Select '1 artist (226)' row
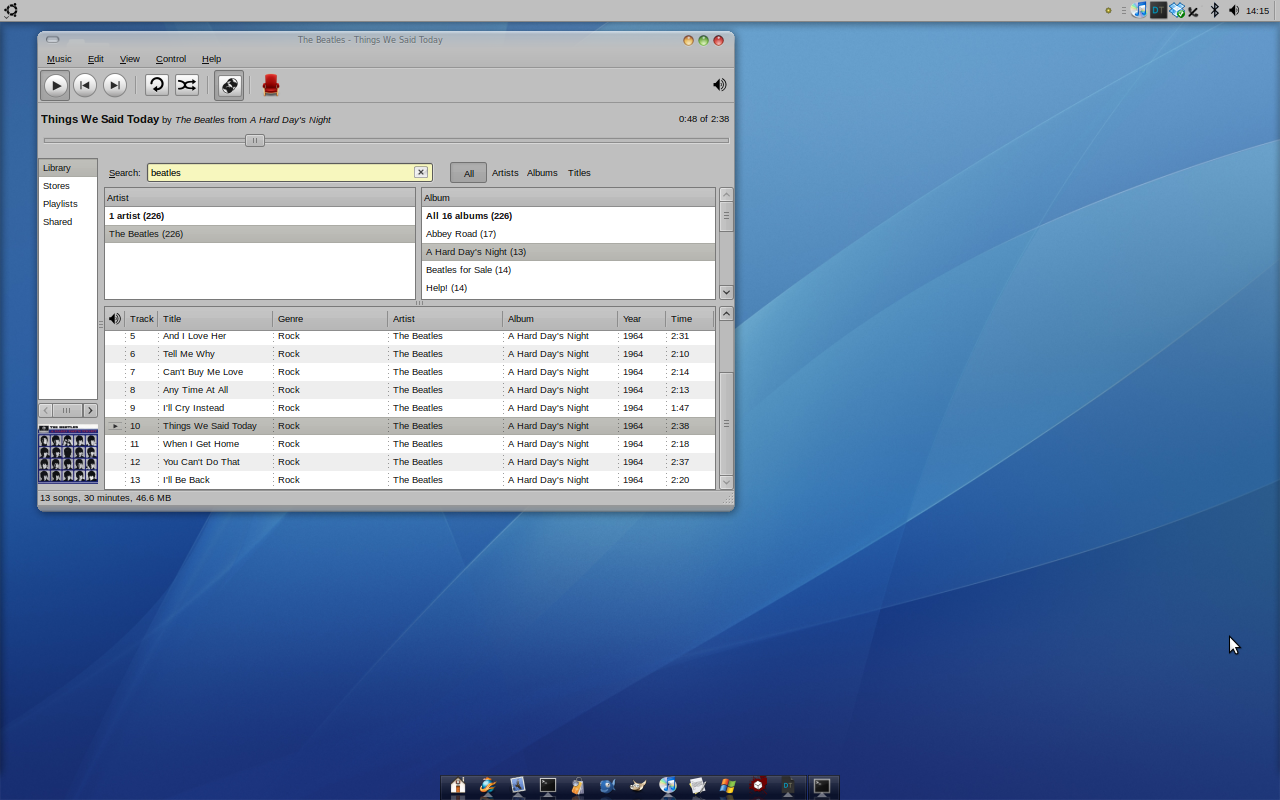 click(x=260, y=216)
